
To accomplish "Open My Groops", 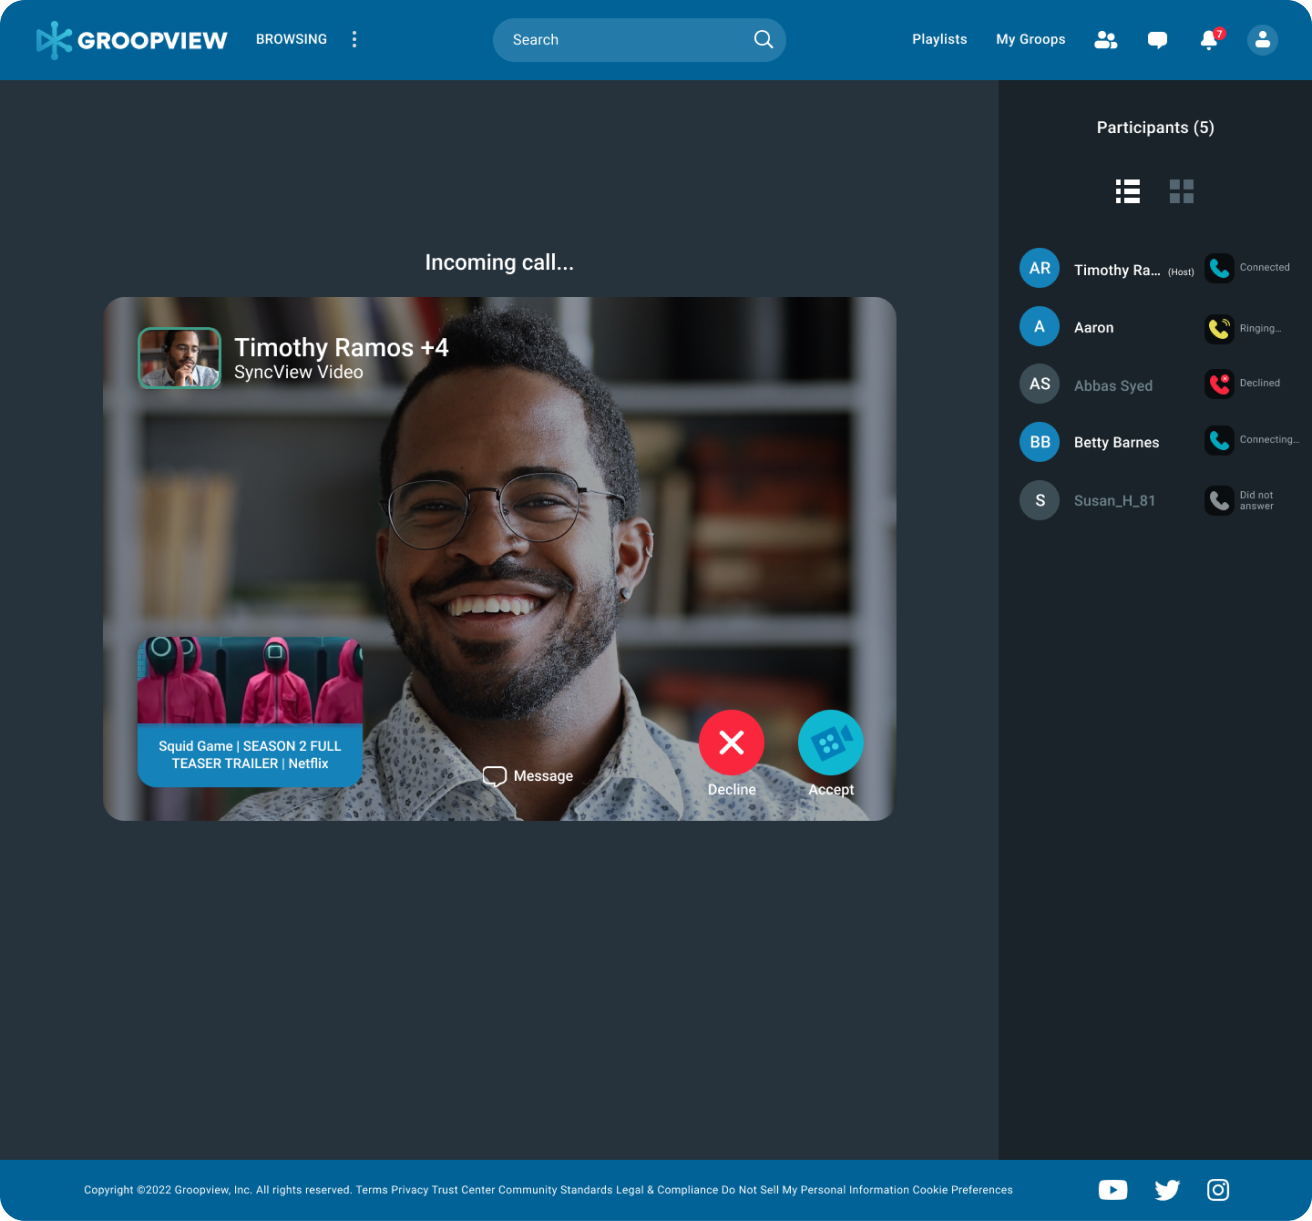I will click(1030, 39).
